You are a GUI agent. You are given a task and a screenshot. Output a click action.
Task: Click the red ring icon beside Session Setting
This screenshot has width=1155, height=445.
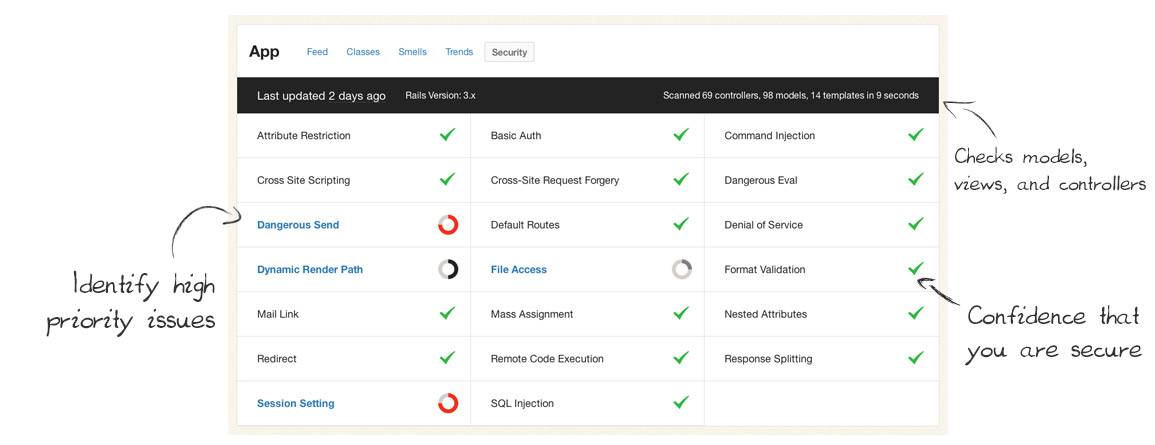[448, 403]
